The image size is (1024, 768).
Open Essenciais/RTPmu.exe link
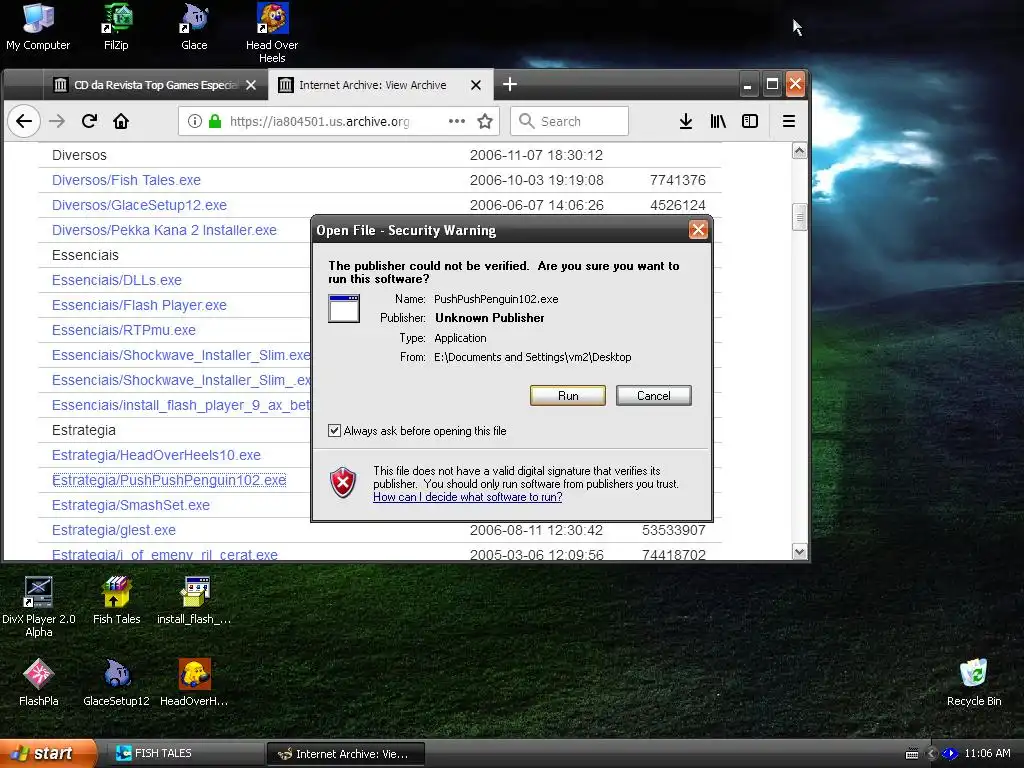coord(123,330)
